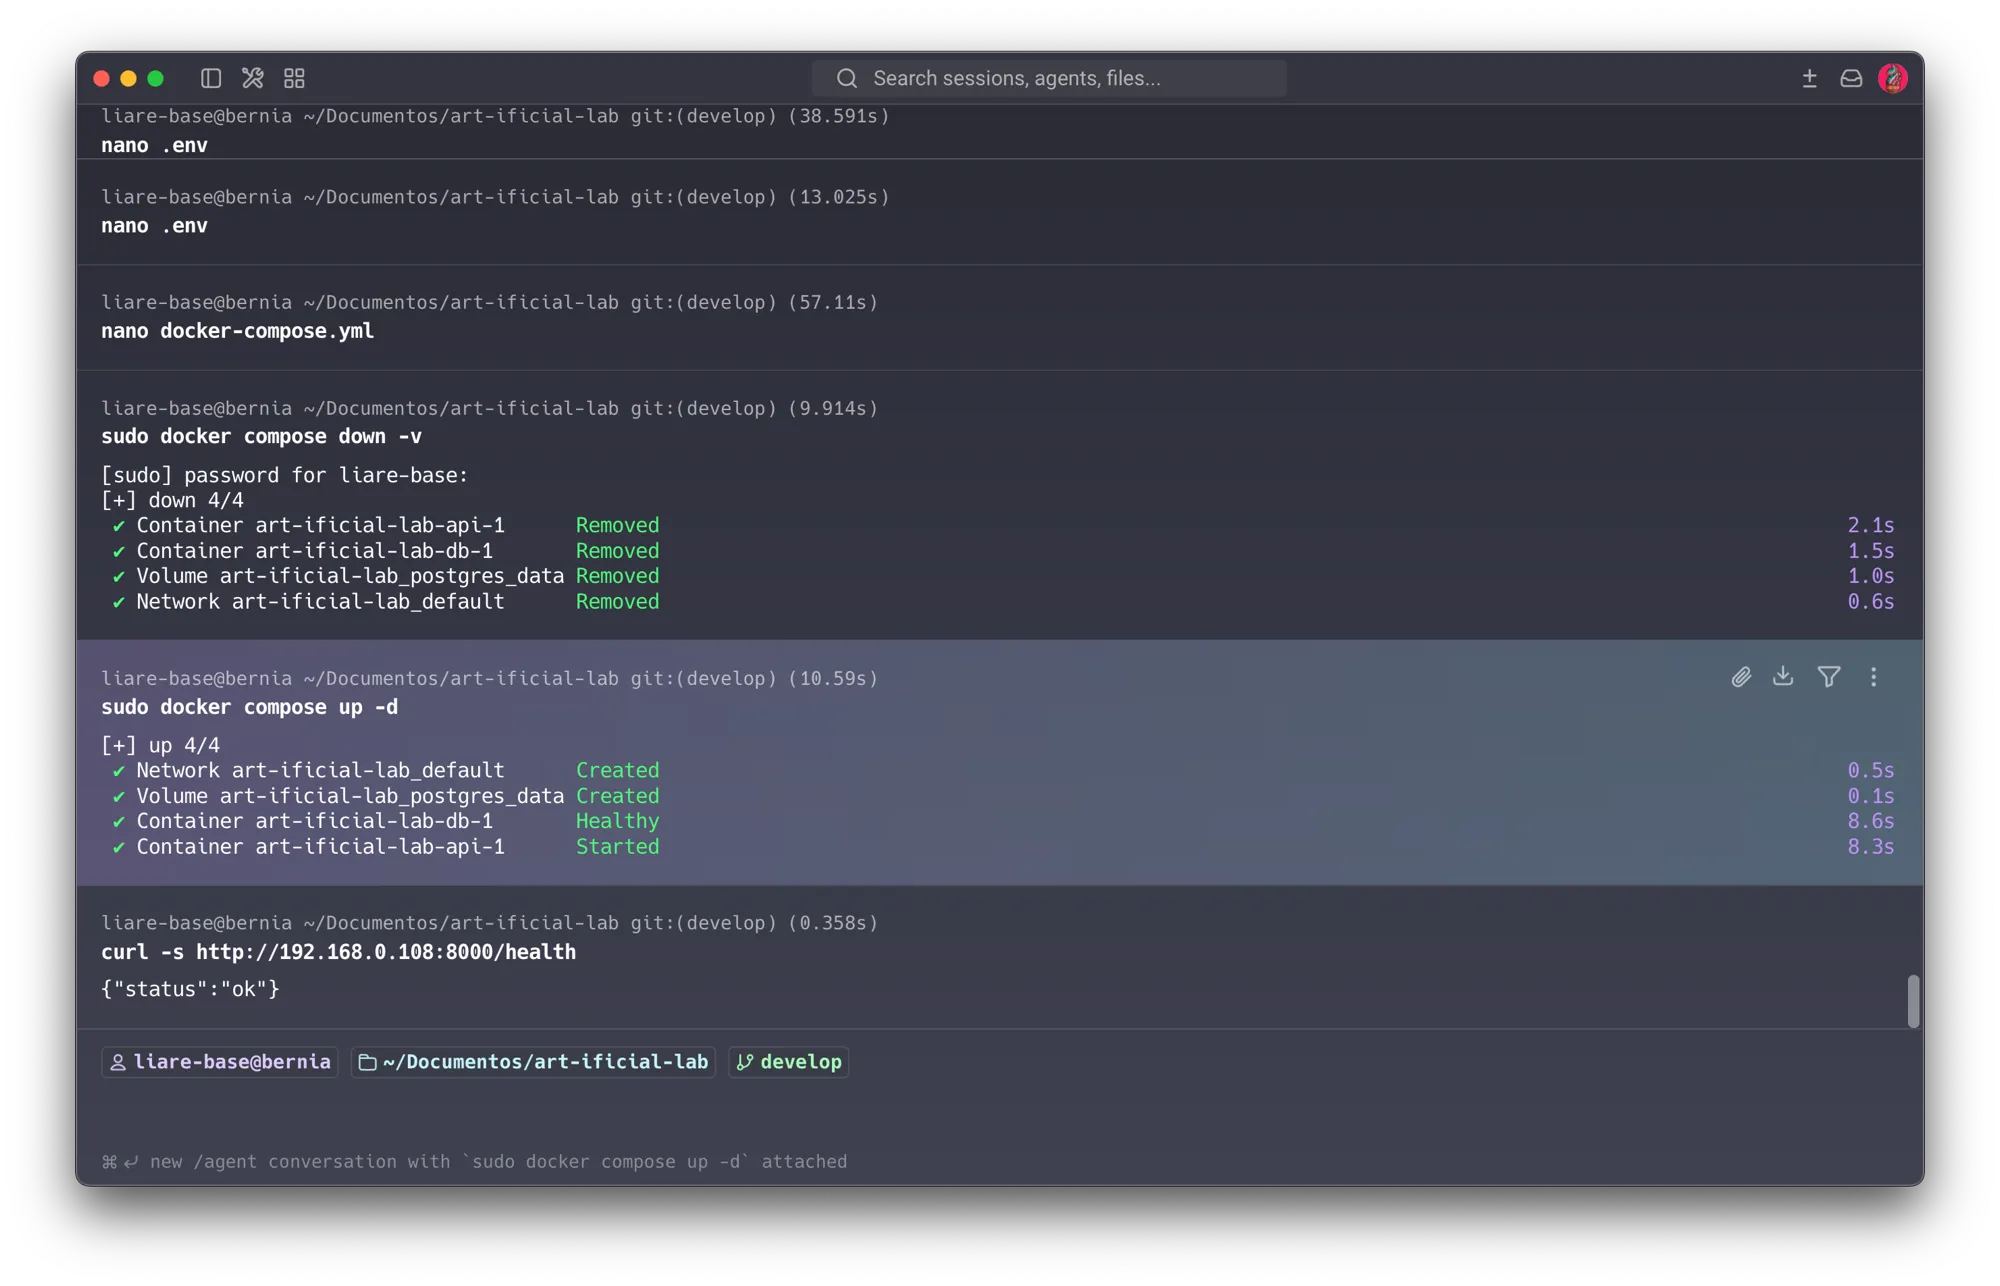Open the tools icon in title bar
Image resolution: width=2000 pixels, height=1286 pixels.
[252, 78]
